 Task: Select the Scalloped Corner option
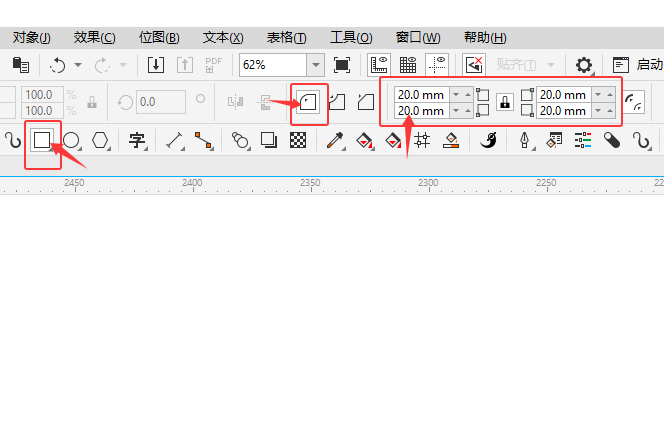337,102
